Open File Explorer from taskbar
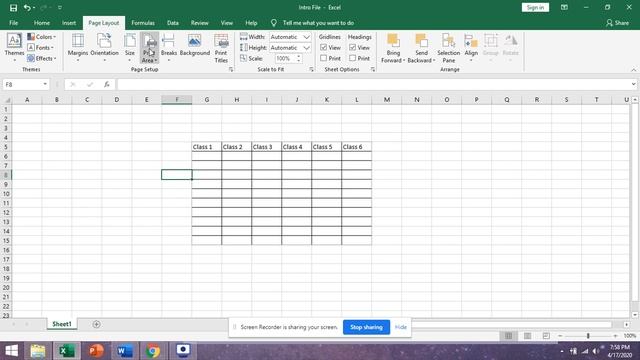640x360 pixels. pyautogui.click(x=38, y=351)
